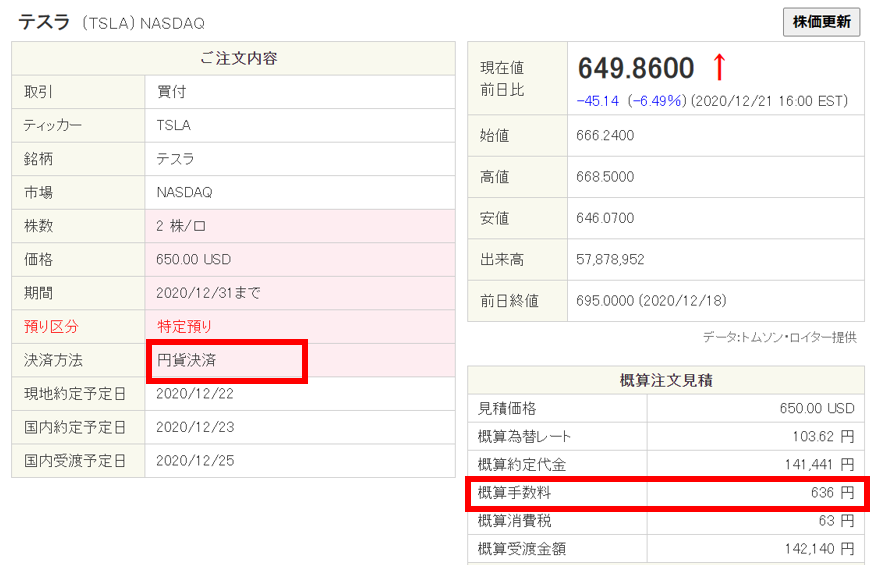The height and width of the screenshot is (565, 870).
Task: Select the -45.14 price change value
Action: 598,101
